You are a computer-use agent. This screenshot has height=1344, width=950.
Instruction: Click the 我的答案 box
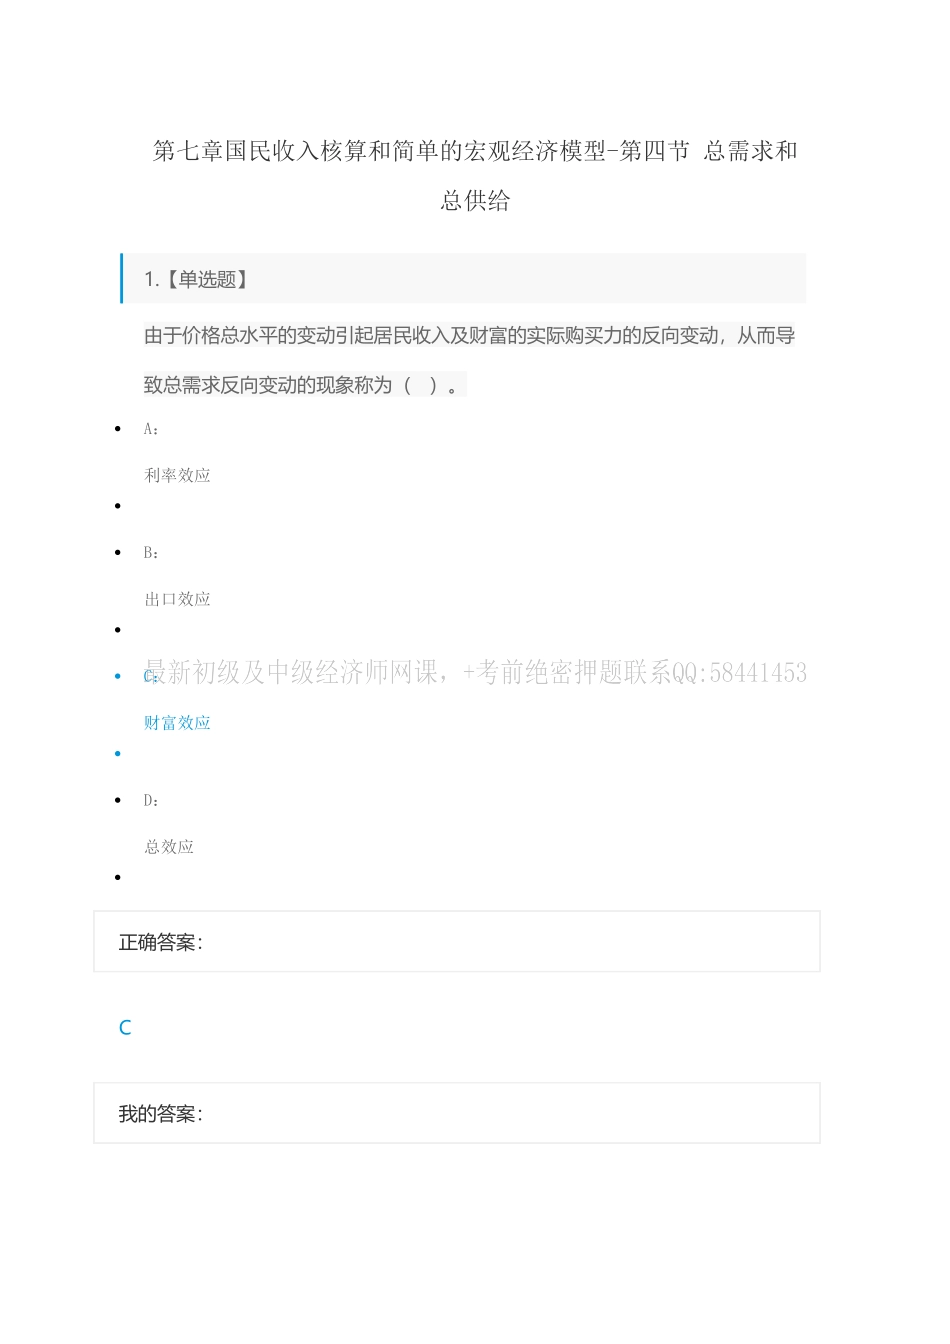coord(457,1113)
